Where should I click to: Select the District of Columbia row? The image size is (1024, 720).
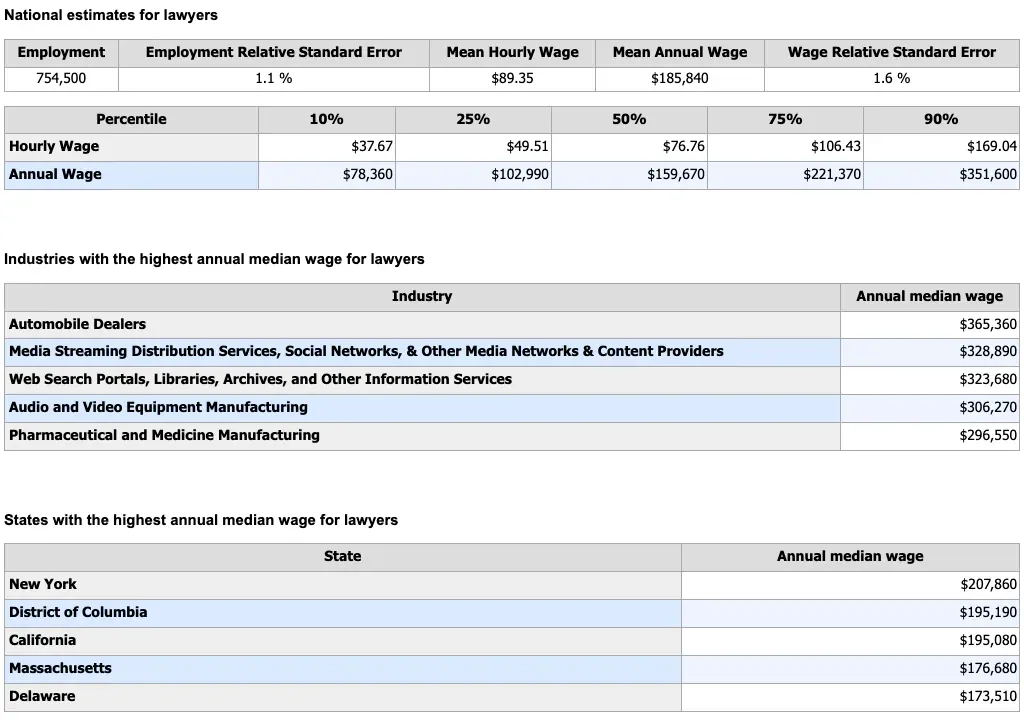512,614
